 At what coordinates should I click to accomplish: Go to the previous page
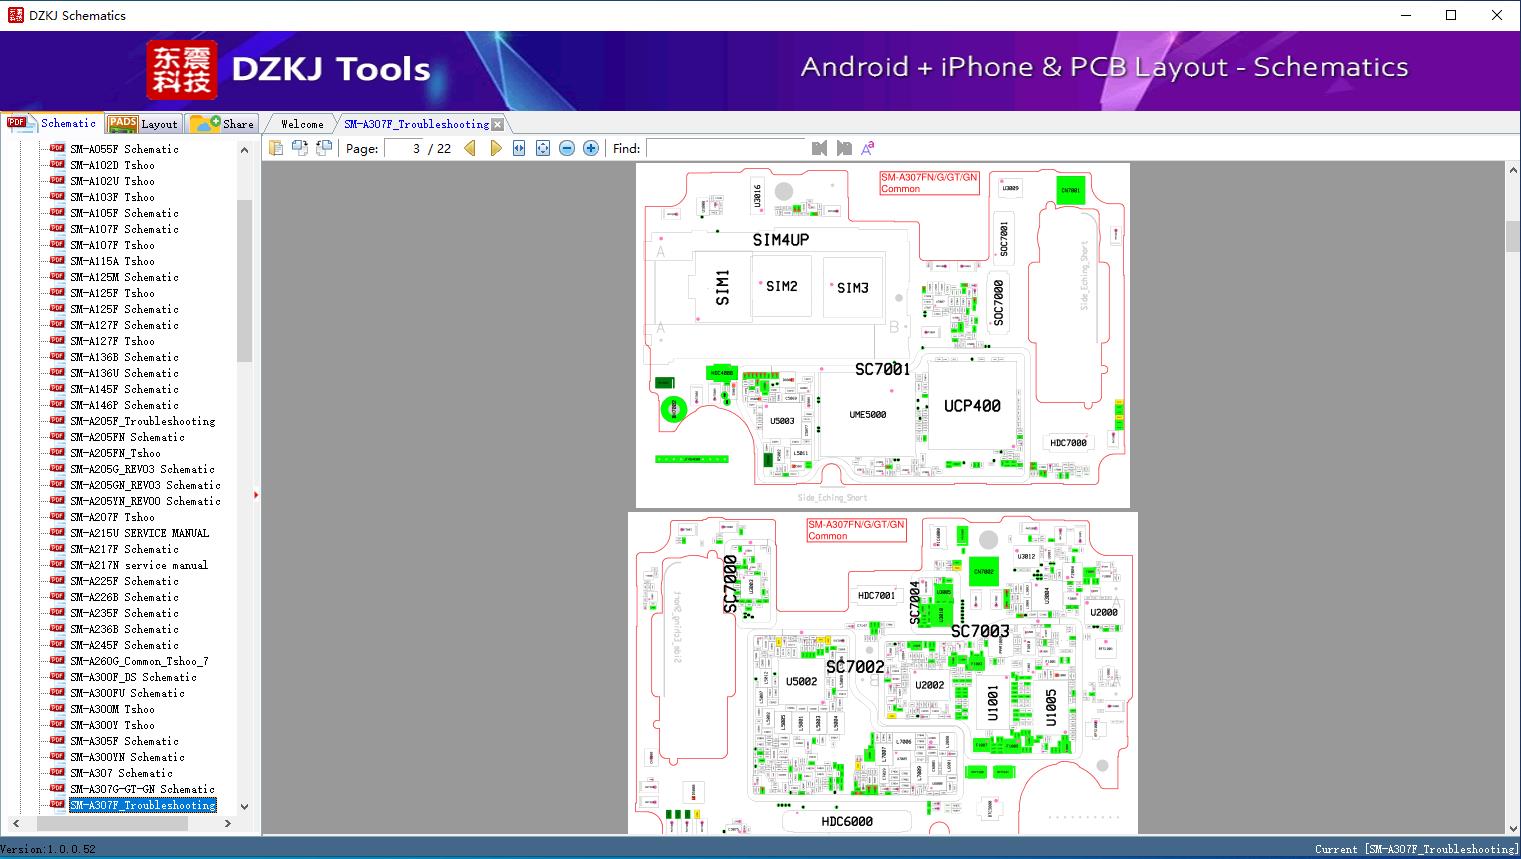click(470, 148)
